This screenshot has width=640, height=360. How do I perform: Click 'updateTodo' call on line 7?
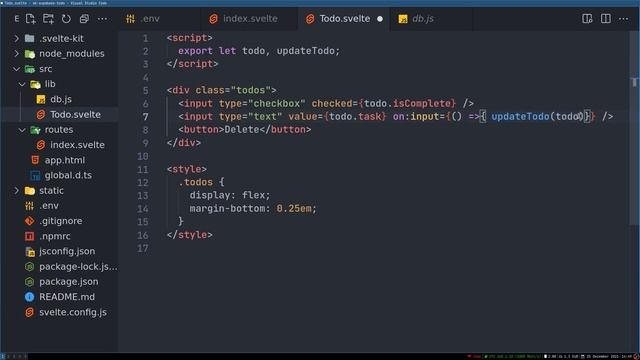click(x=520, y=117)
